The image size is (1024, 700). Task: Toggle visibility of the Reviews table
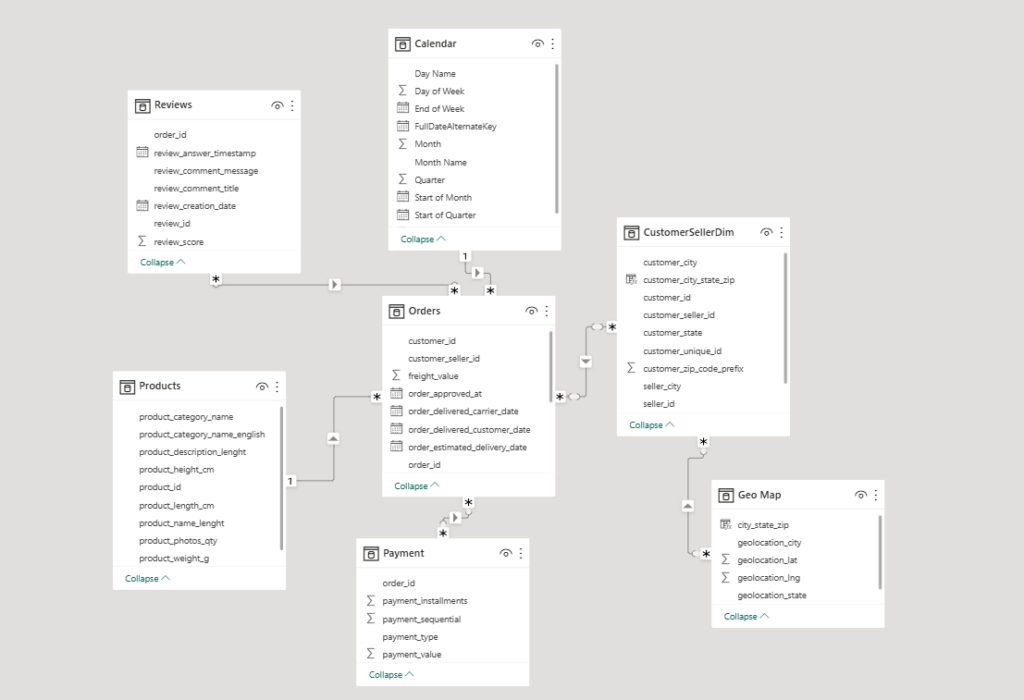pos(276,104)
